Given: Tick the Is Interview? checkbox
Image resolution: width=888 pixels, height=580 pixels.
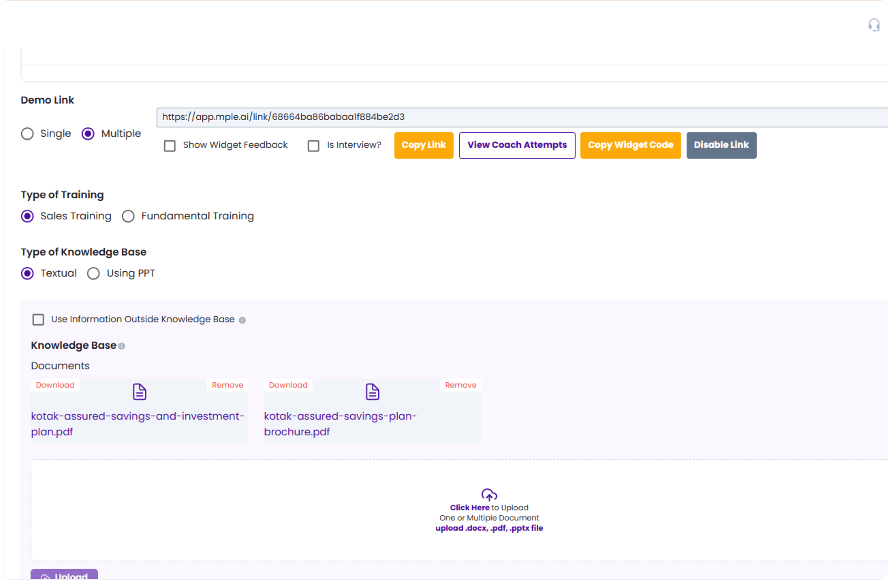Looking at the screenshot, I should (x=314, y=145).
